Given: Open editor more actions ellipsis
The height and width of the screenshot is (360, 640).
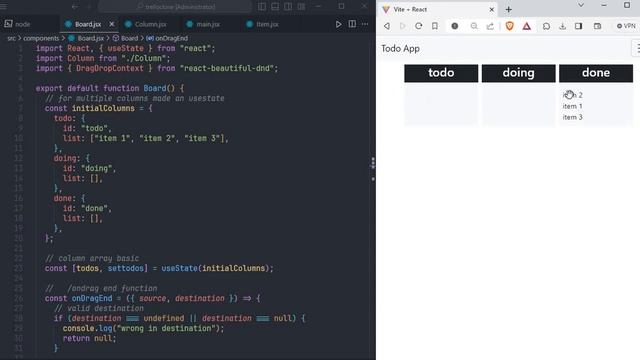Looking at the screenshot, I should coord(365,24).
